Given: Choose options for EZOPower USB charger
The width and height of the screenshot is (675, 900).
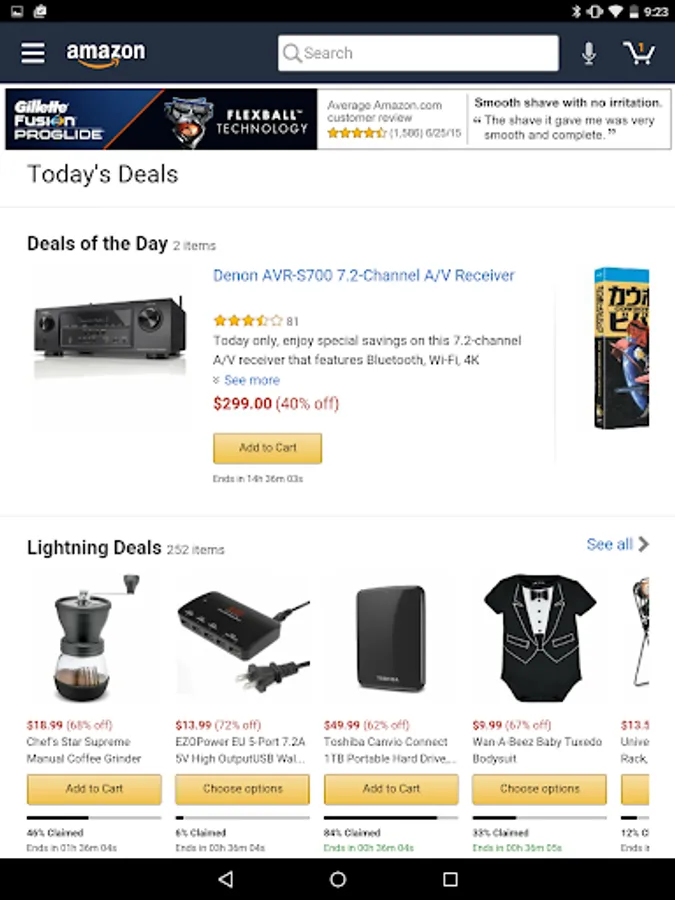Looking at the screenshot, I should [x=242, y=789].
